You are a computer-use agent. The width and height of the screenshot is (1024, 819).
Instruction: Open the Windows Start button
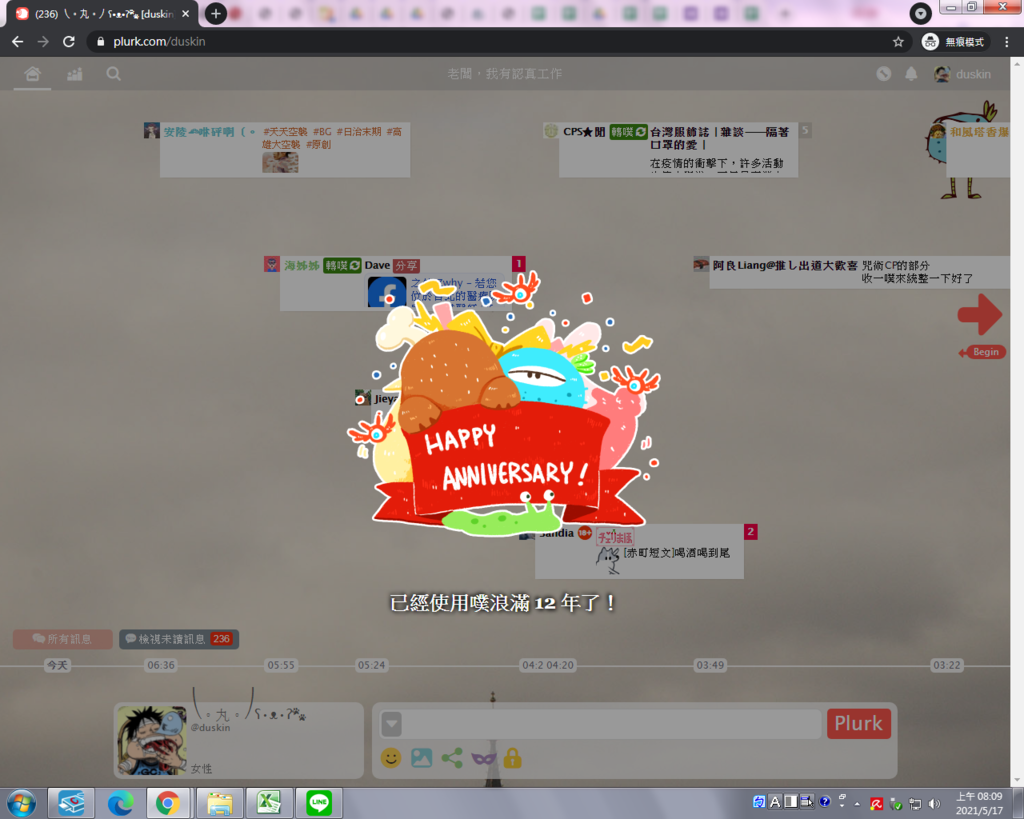click(x=21, y=803)
